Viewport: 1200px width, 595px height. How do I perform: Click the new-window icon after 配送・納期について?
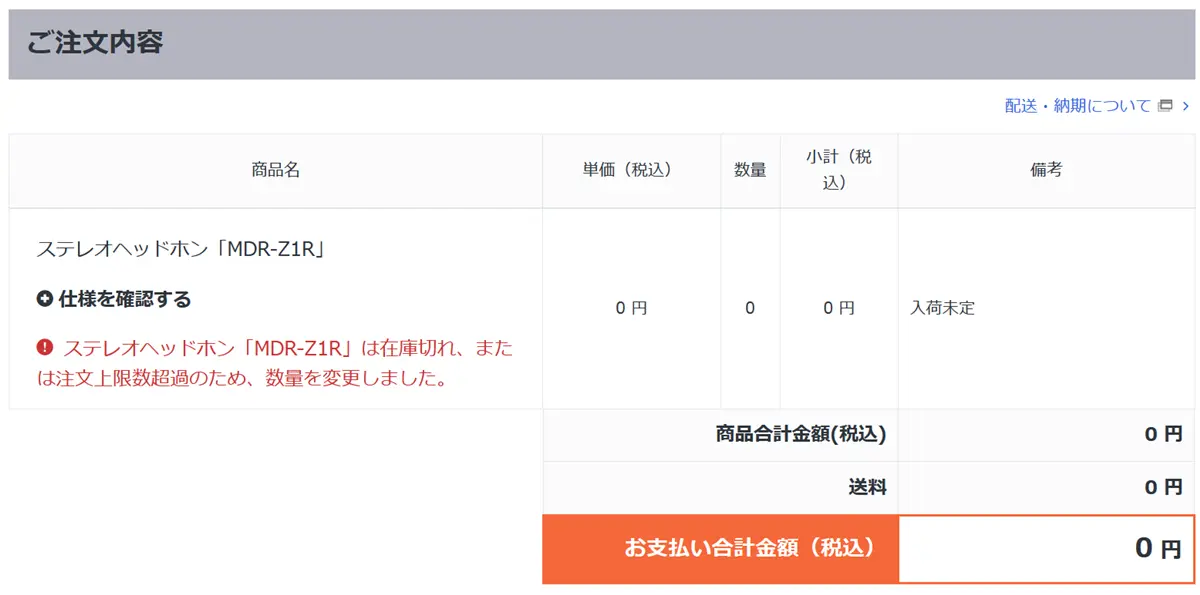coord(1164,106)
